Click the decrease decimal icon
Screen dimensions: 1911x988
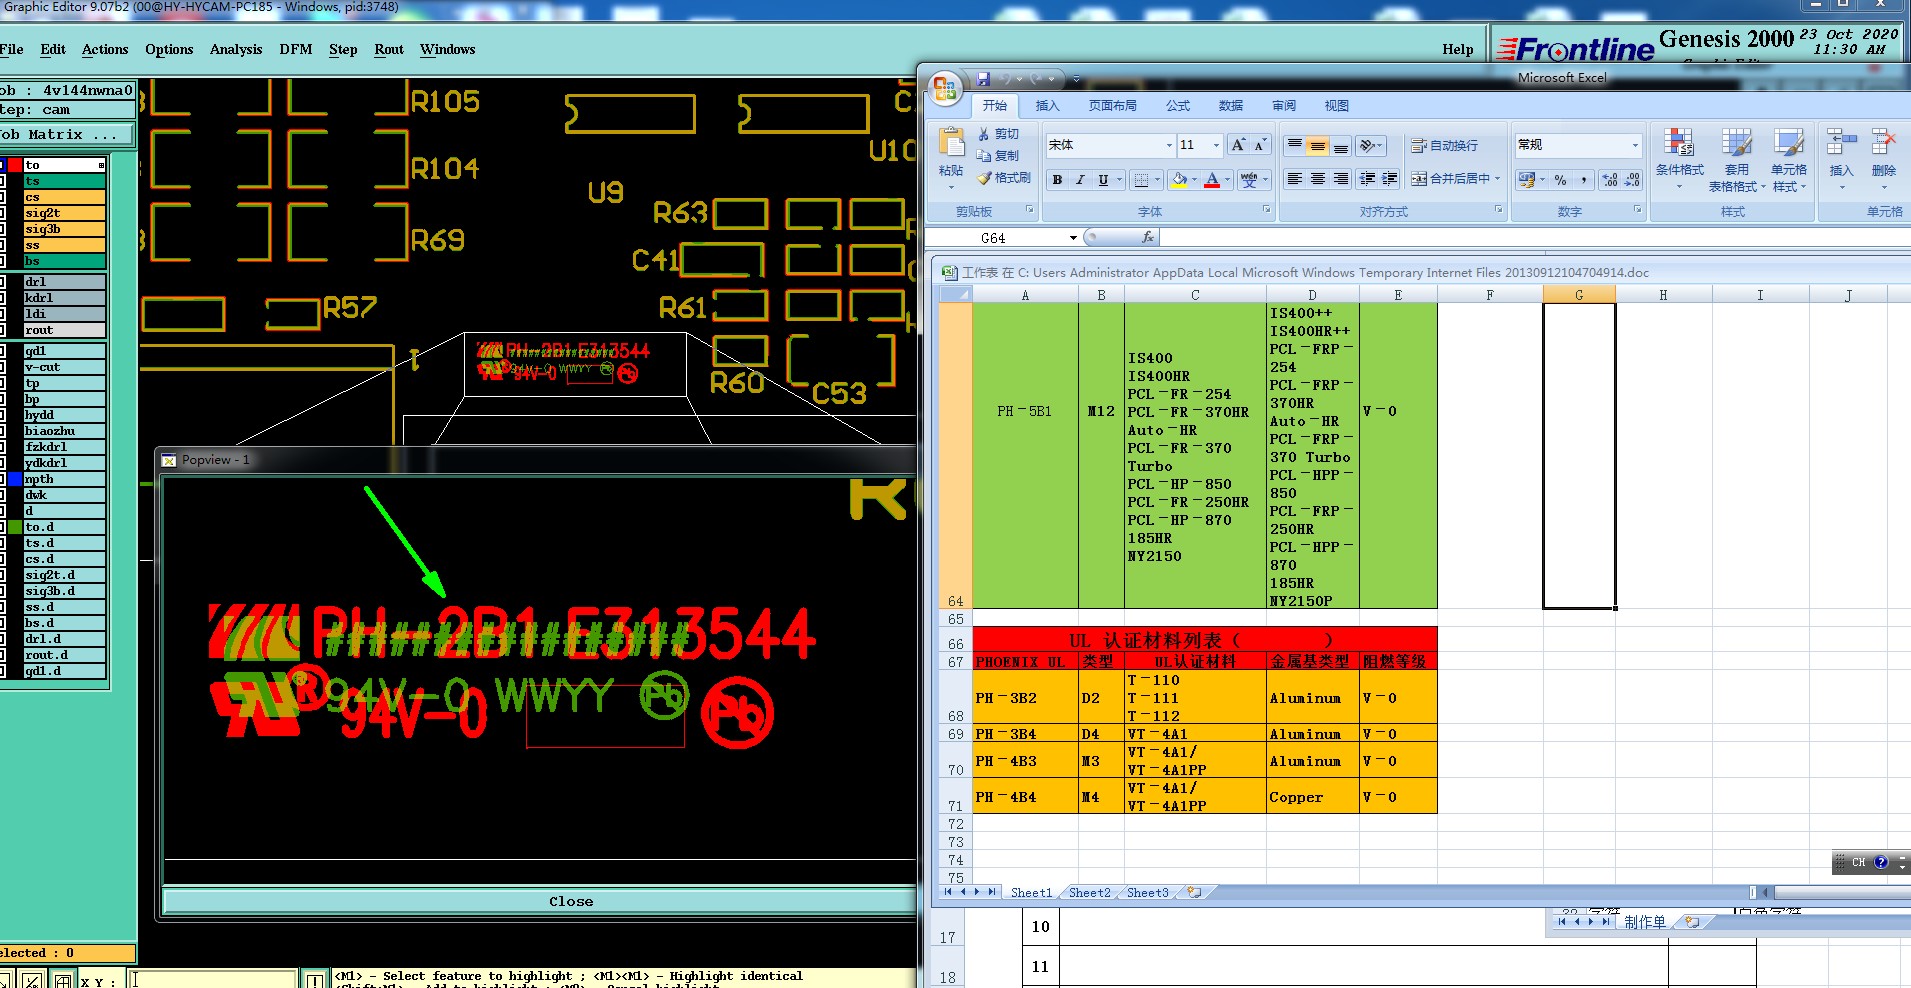click(1632, 180)
